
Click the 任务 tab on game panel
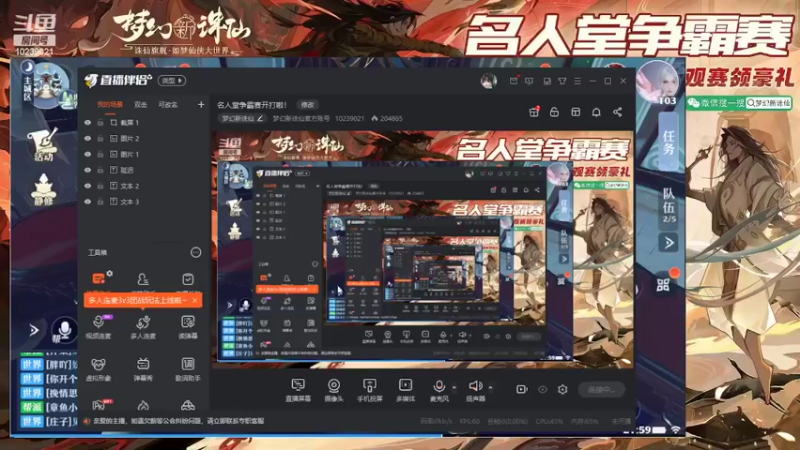pyautogui.click(x=668, y=142)
